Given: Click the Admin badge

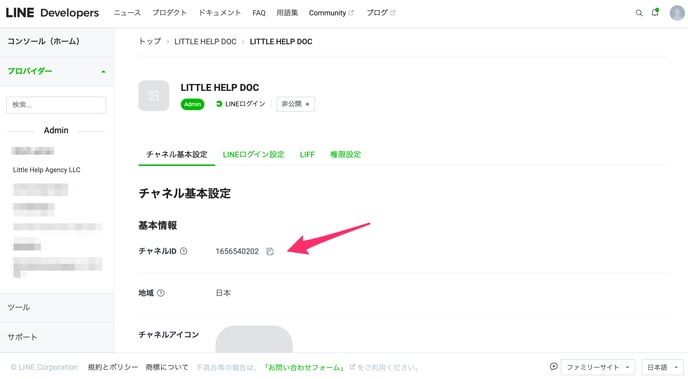Looking at the screenshot, I should [192, 104].
